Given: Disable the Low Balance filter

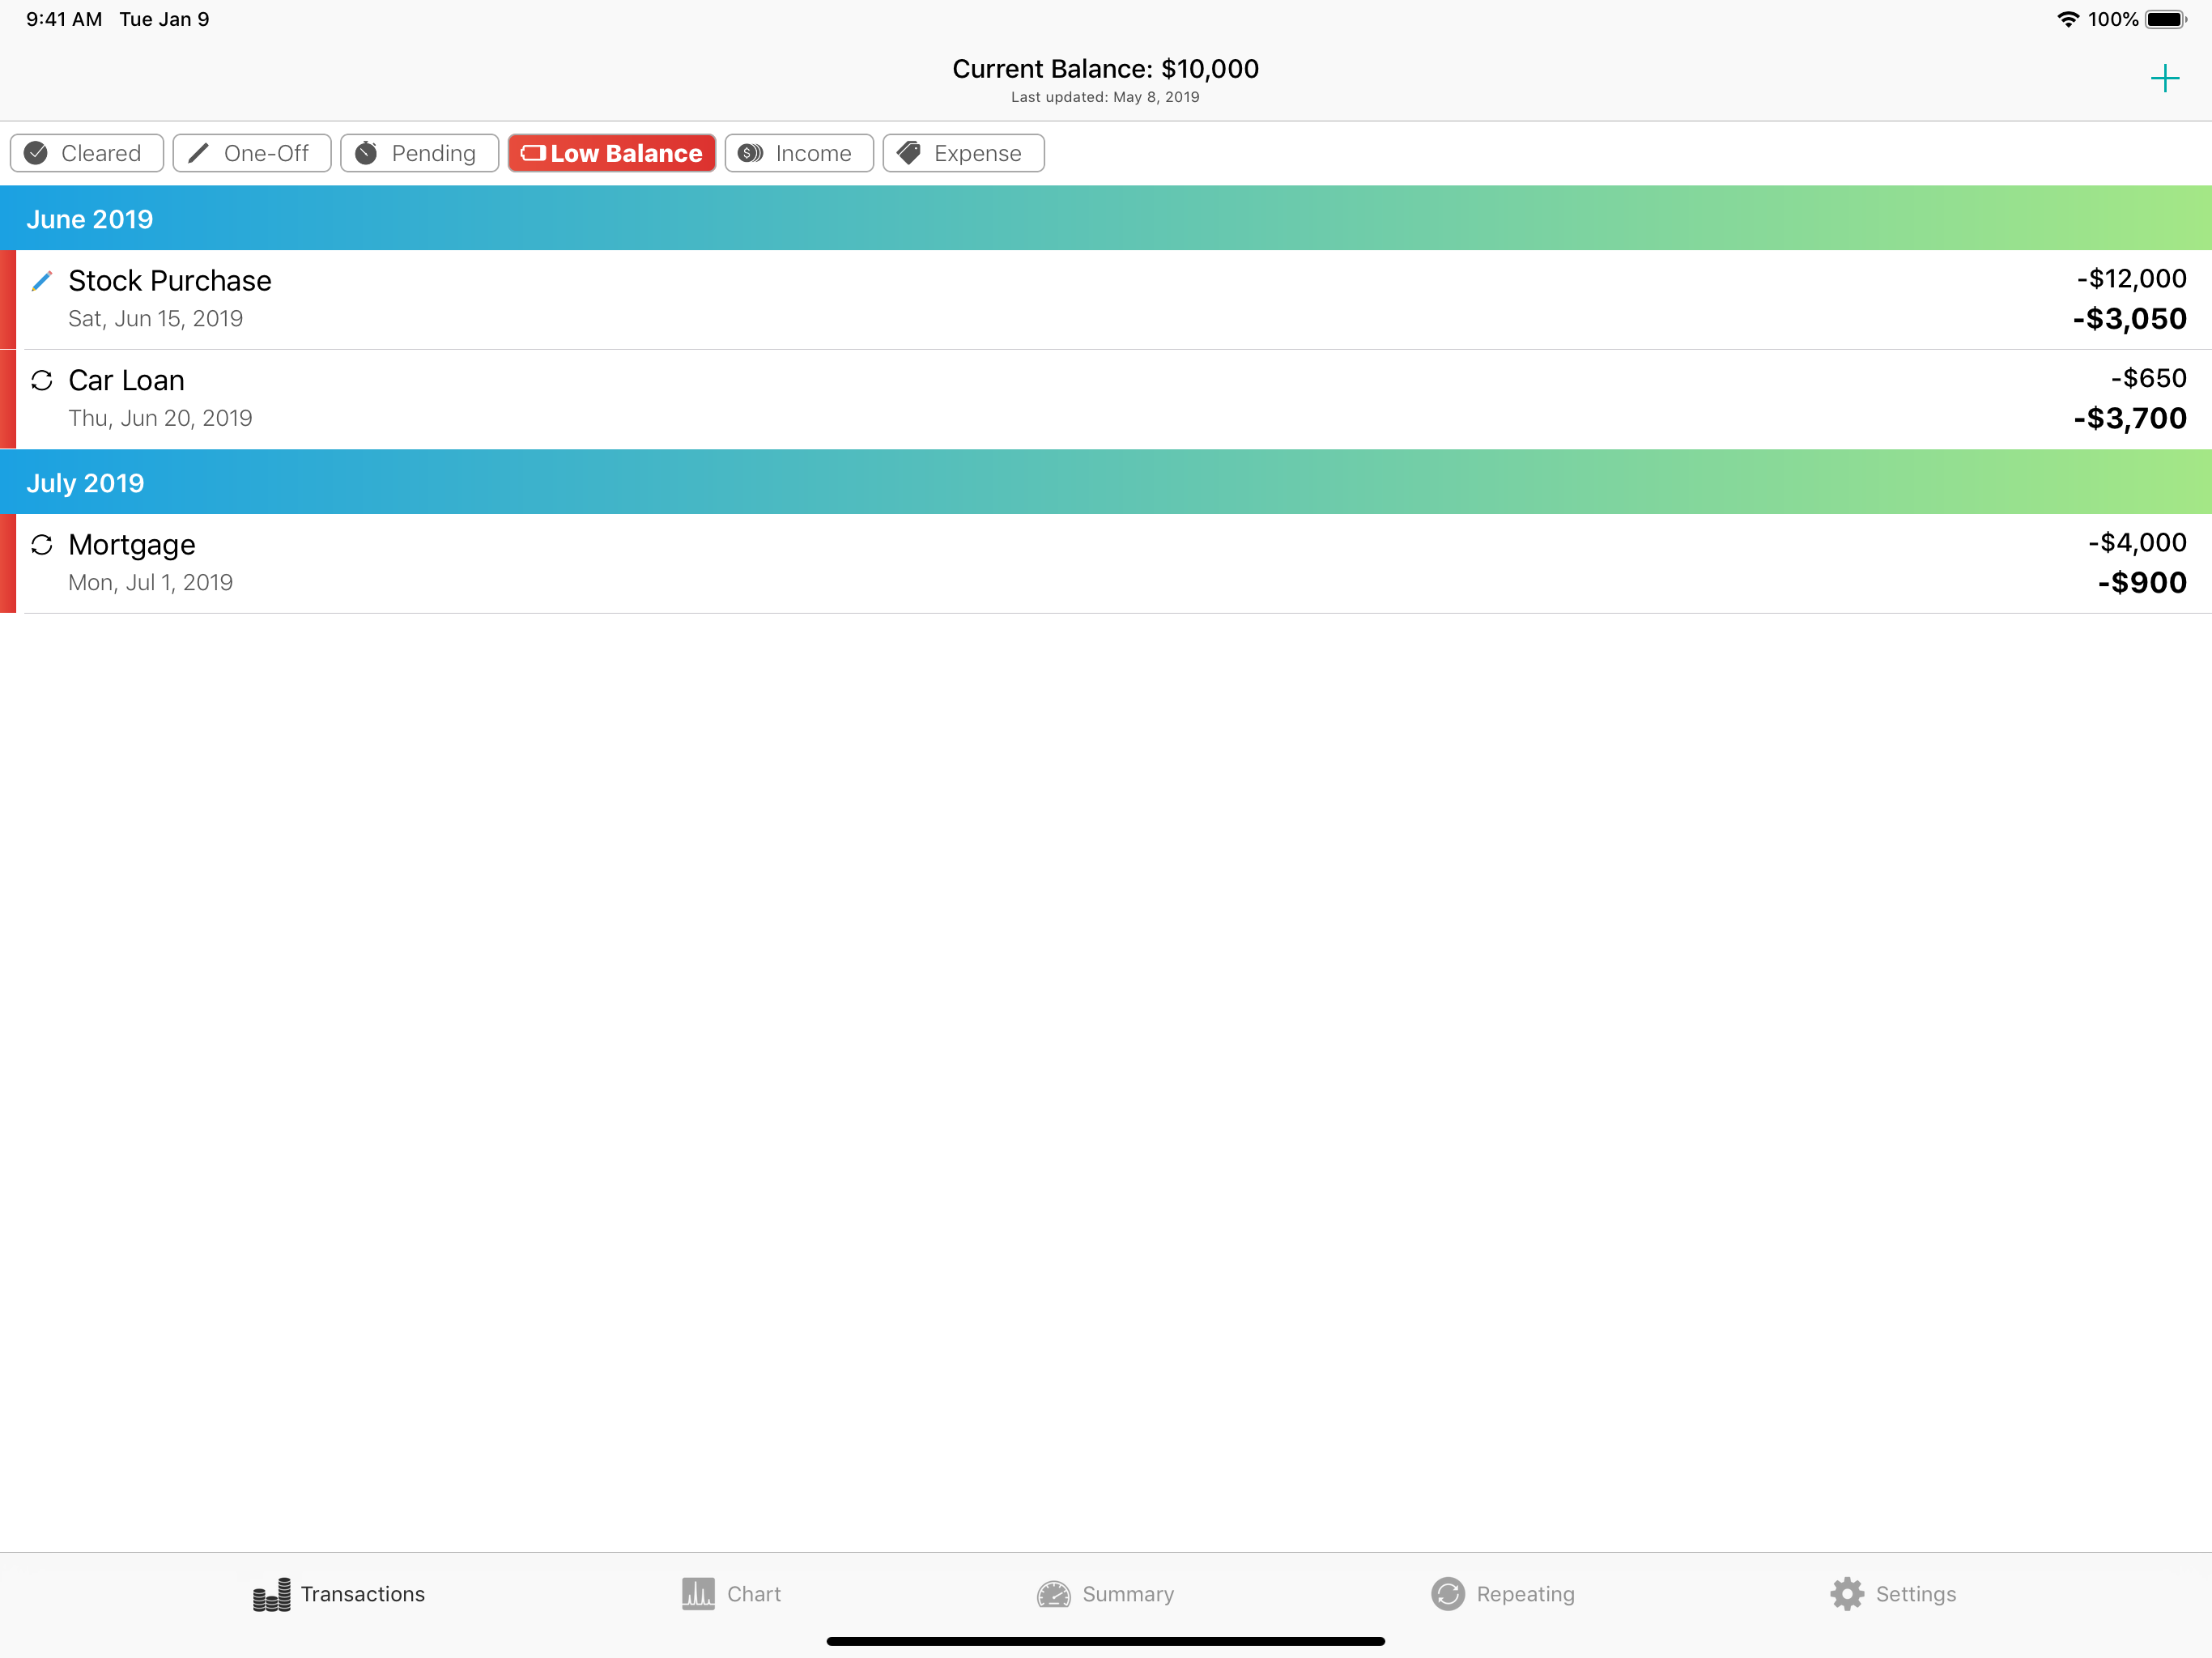Looking at the screenshot, I should (x=612, y=153).
